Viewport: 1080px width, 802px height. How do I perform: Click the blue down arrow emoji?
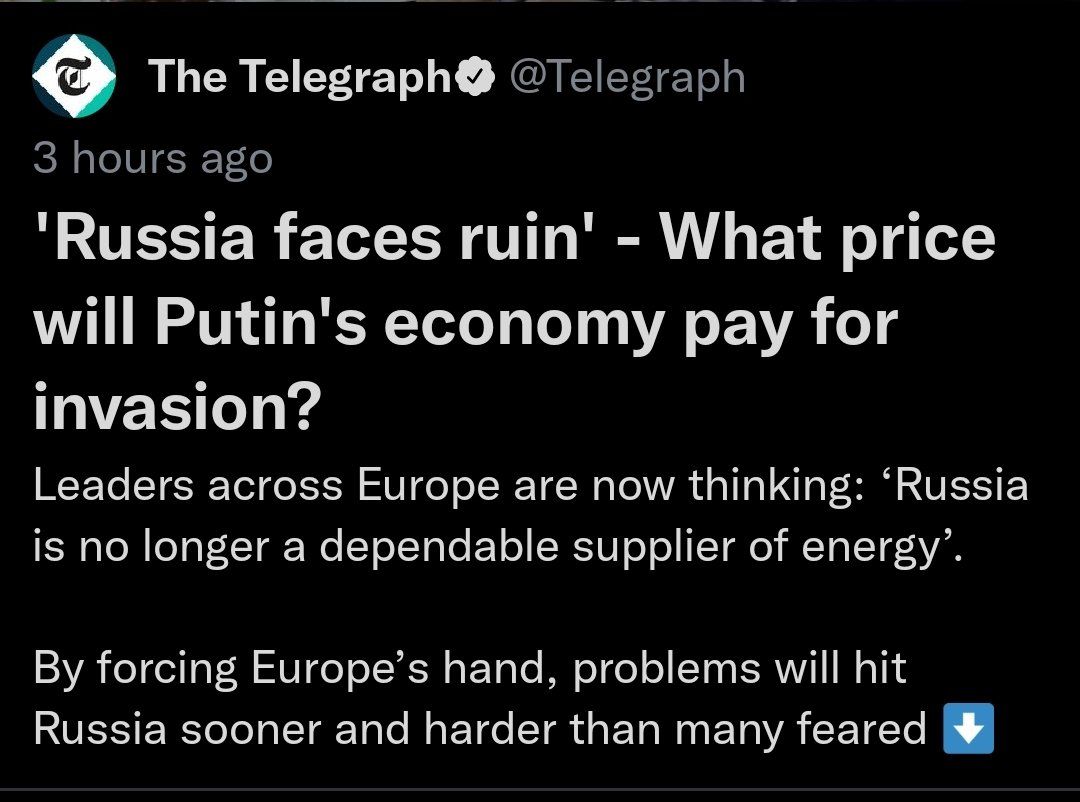pyautogui.click(x=968, y=728)
